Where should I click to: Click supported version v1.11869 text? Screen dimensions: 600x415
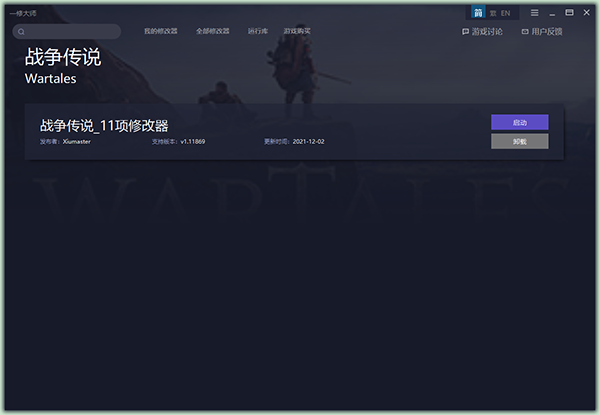click(x=193, y=142)
